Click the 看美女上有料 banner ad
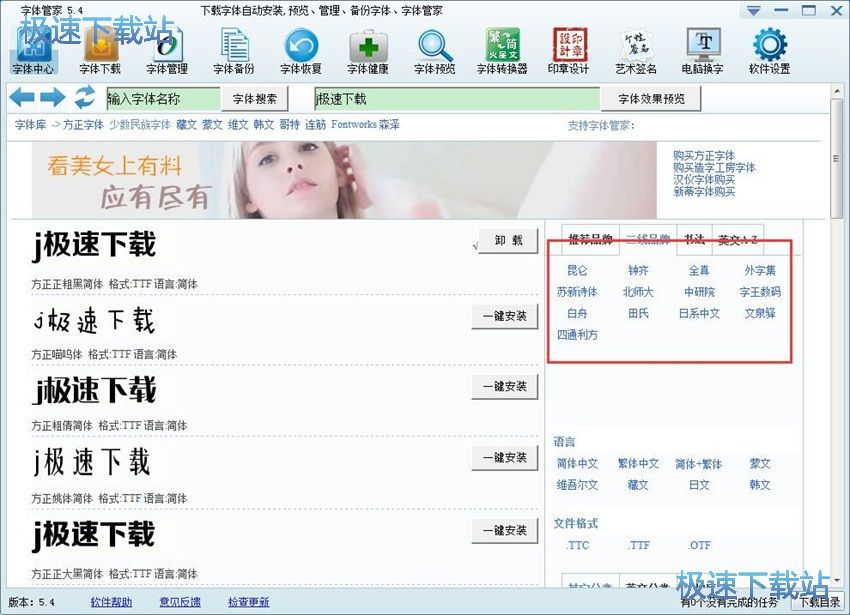The image size is (850, 615). click(x=344, y=180)
